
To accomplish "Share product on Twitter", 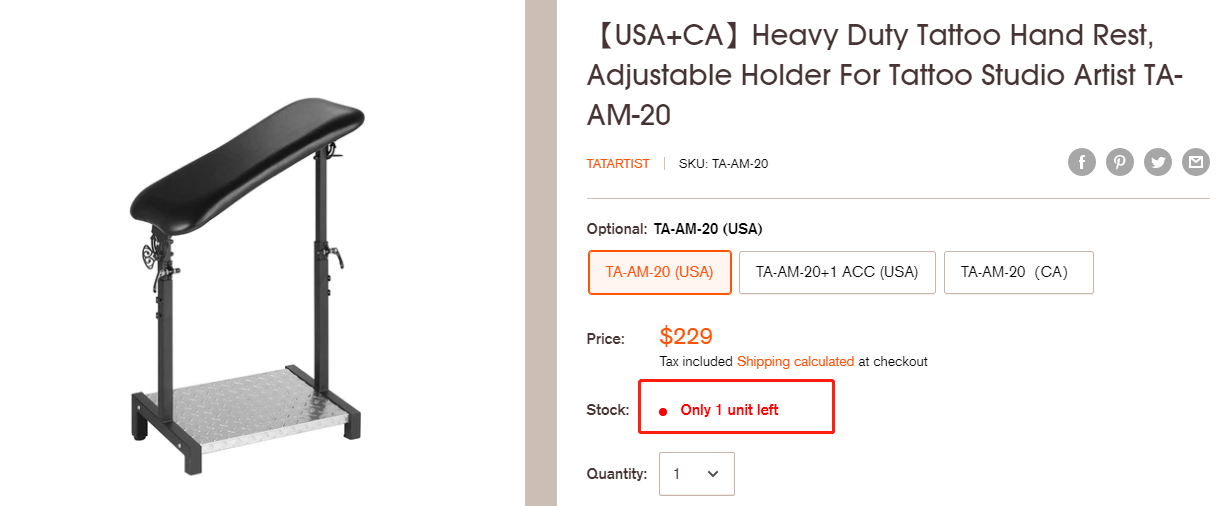I will point(1158,162).
